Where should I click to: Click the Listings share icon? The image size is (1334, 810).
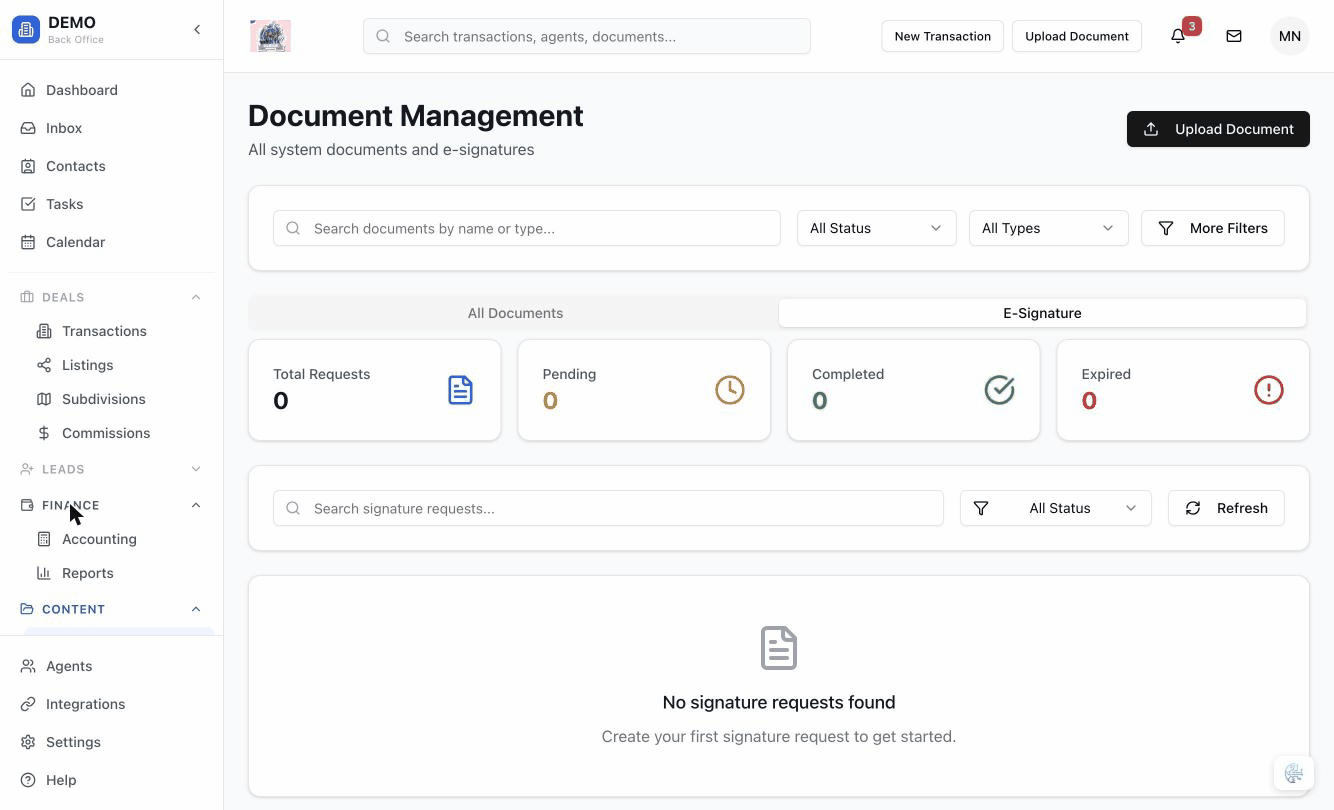pyautogui.click(x=44, y=365)
